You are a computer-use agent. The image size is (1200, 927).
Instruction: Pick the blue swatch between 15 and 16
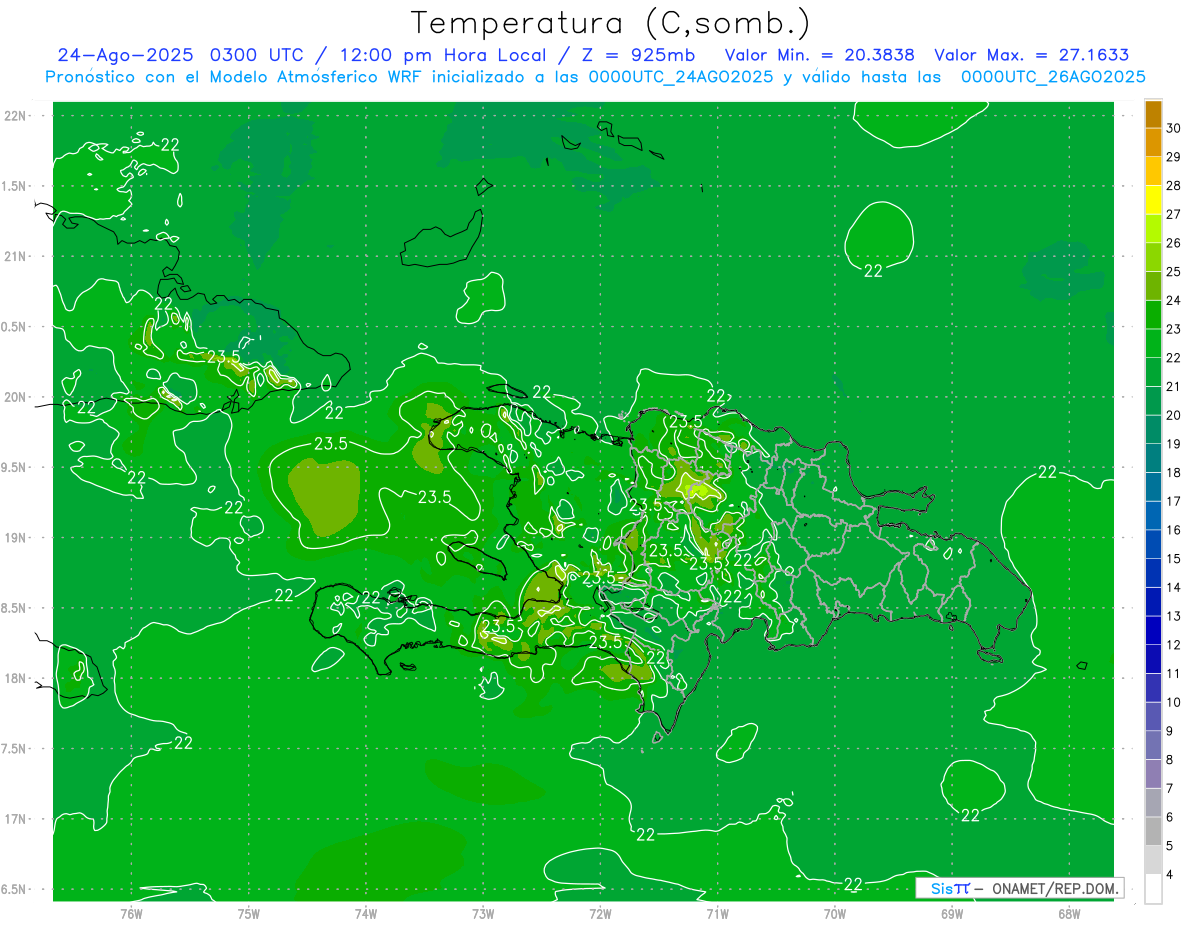coord(1153,545)
